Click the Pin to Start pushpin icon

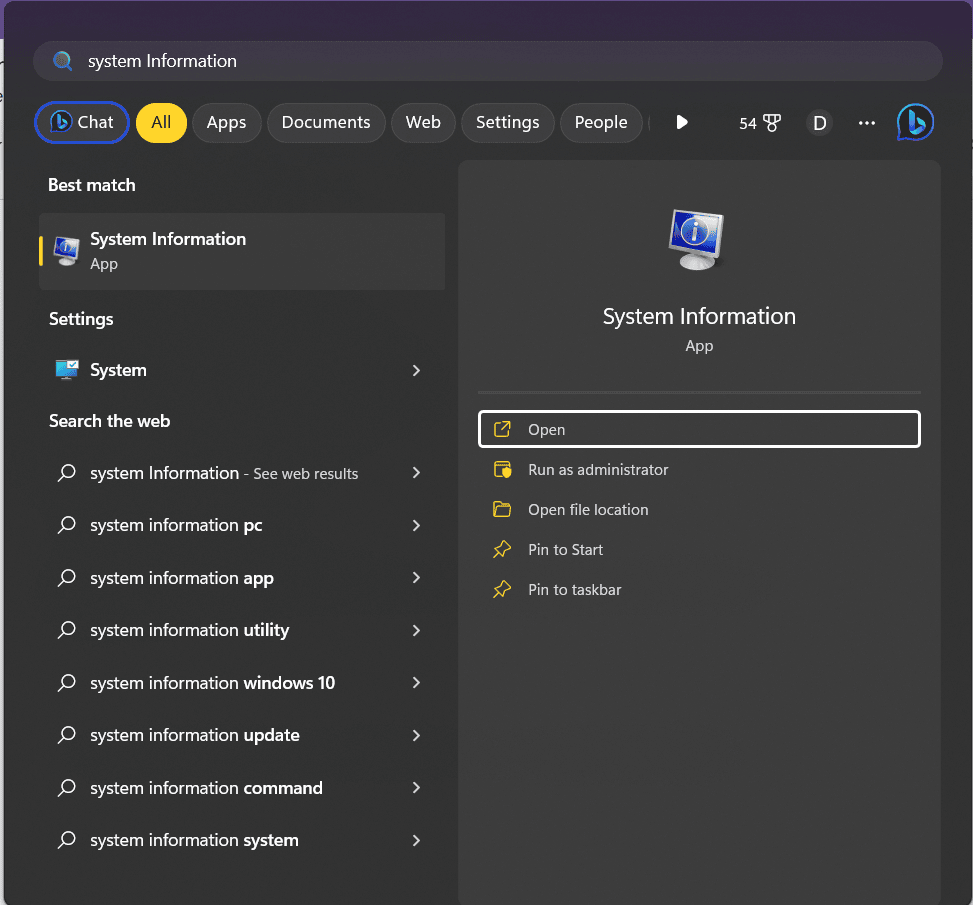pos(501,549)
